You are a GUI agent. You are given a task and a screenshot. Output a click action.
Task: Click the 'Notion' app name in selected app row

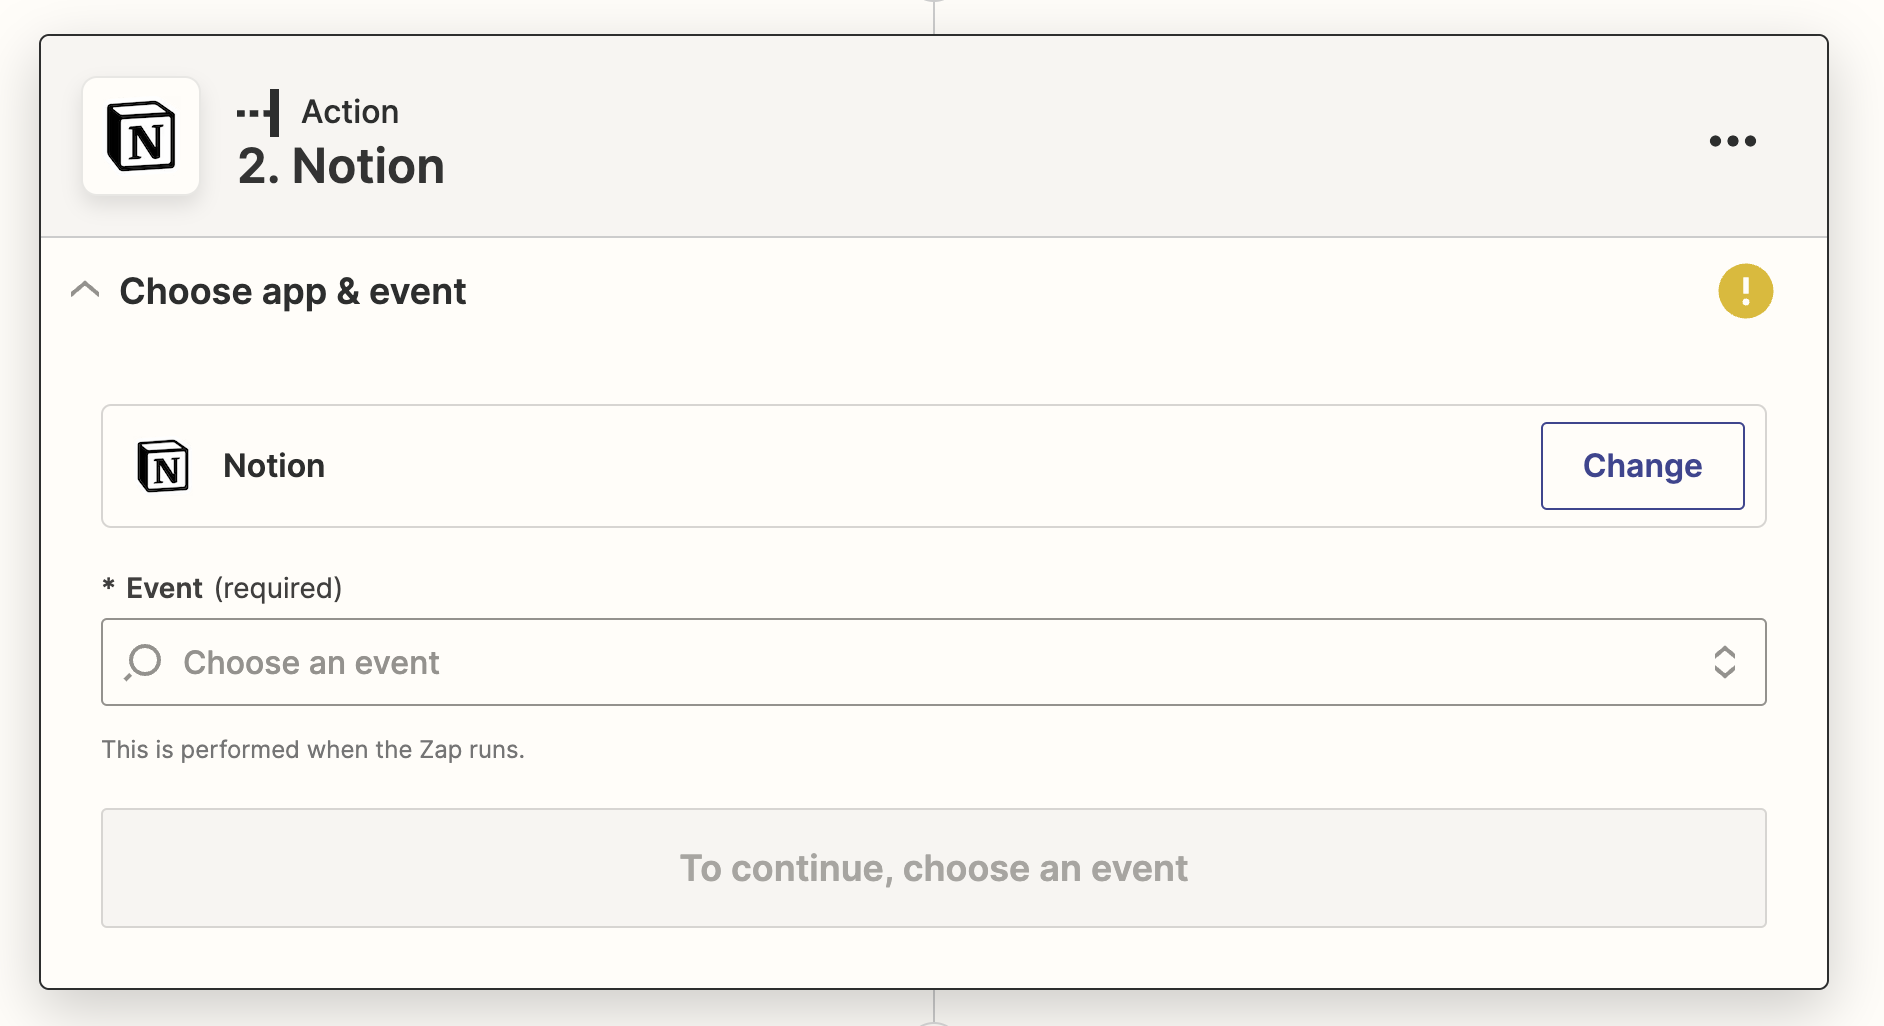pos(274,466)
